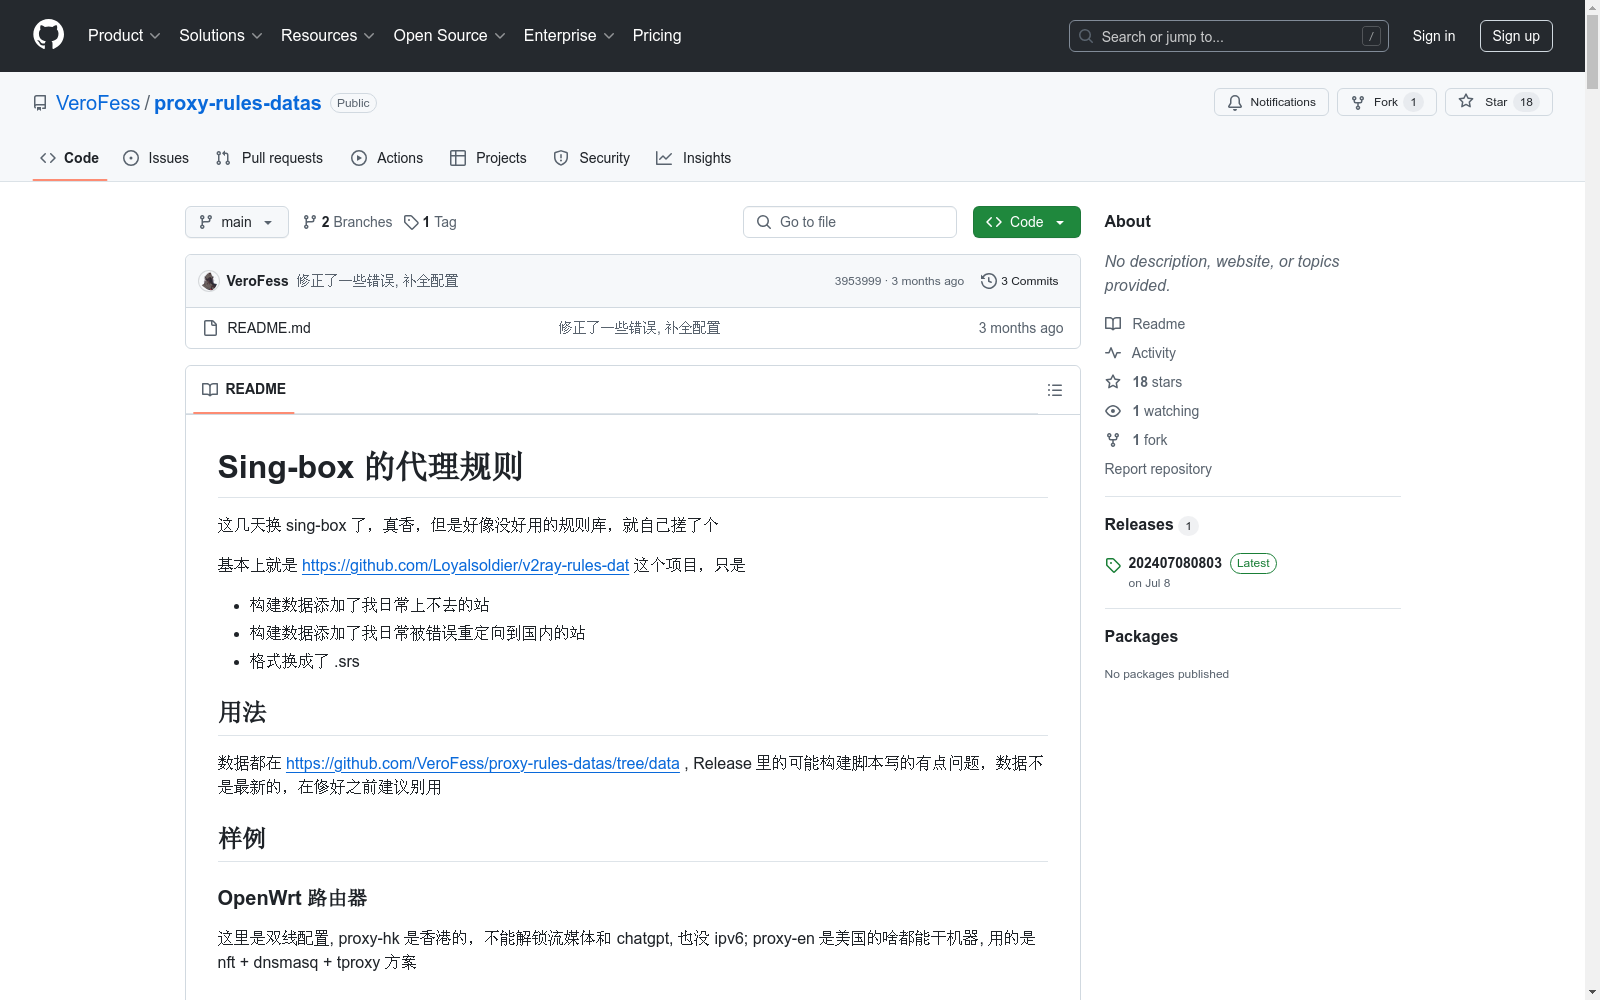This screenshot has height=1000, width=1600.
Task: View the 1 Tag list
Action: [431, 222]
